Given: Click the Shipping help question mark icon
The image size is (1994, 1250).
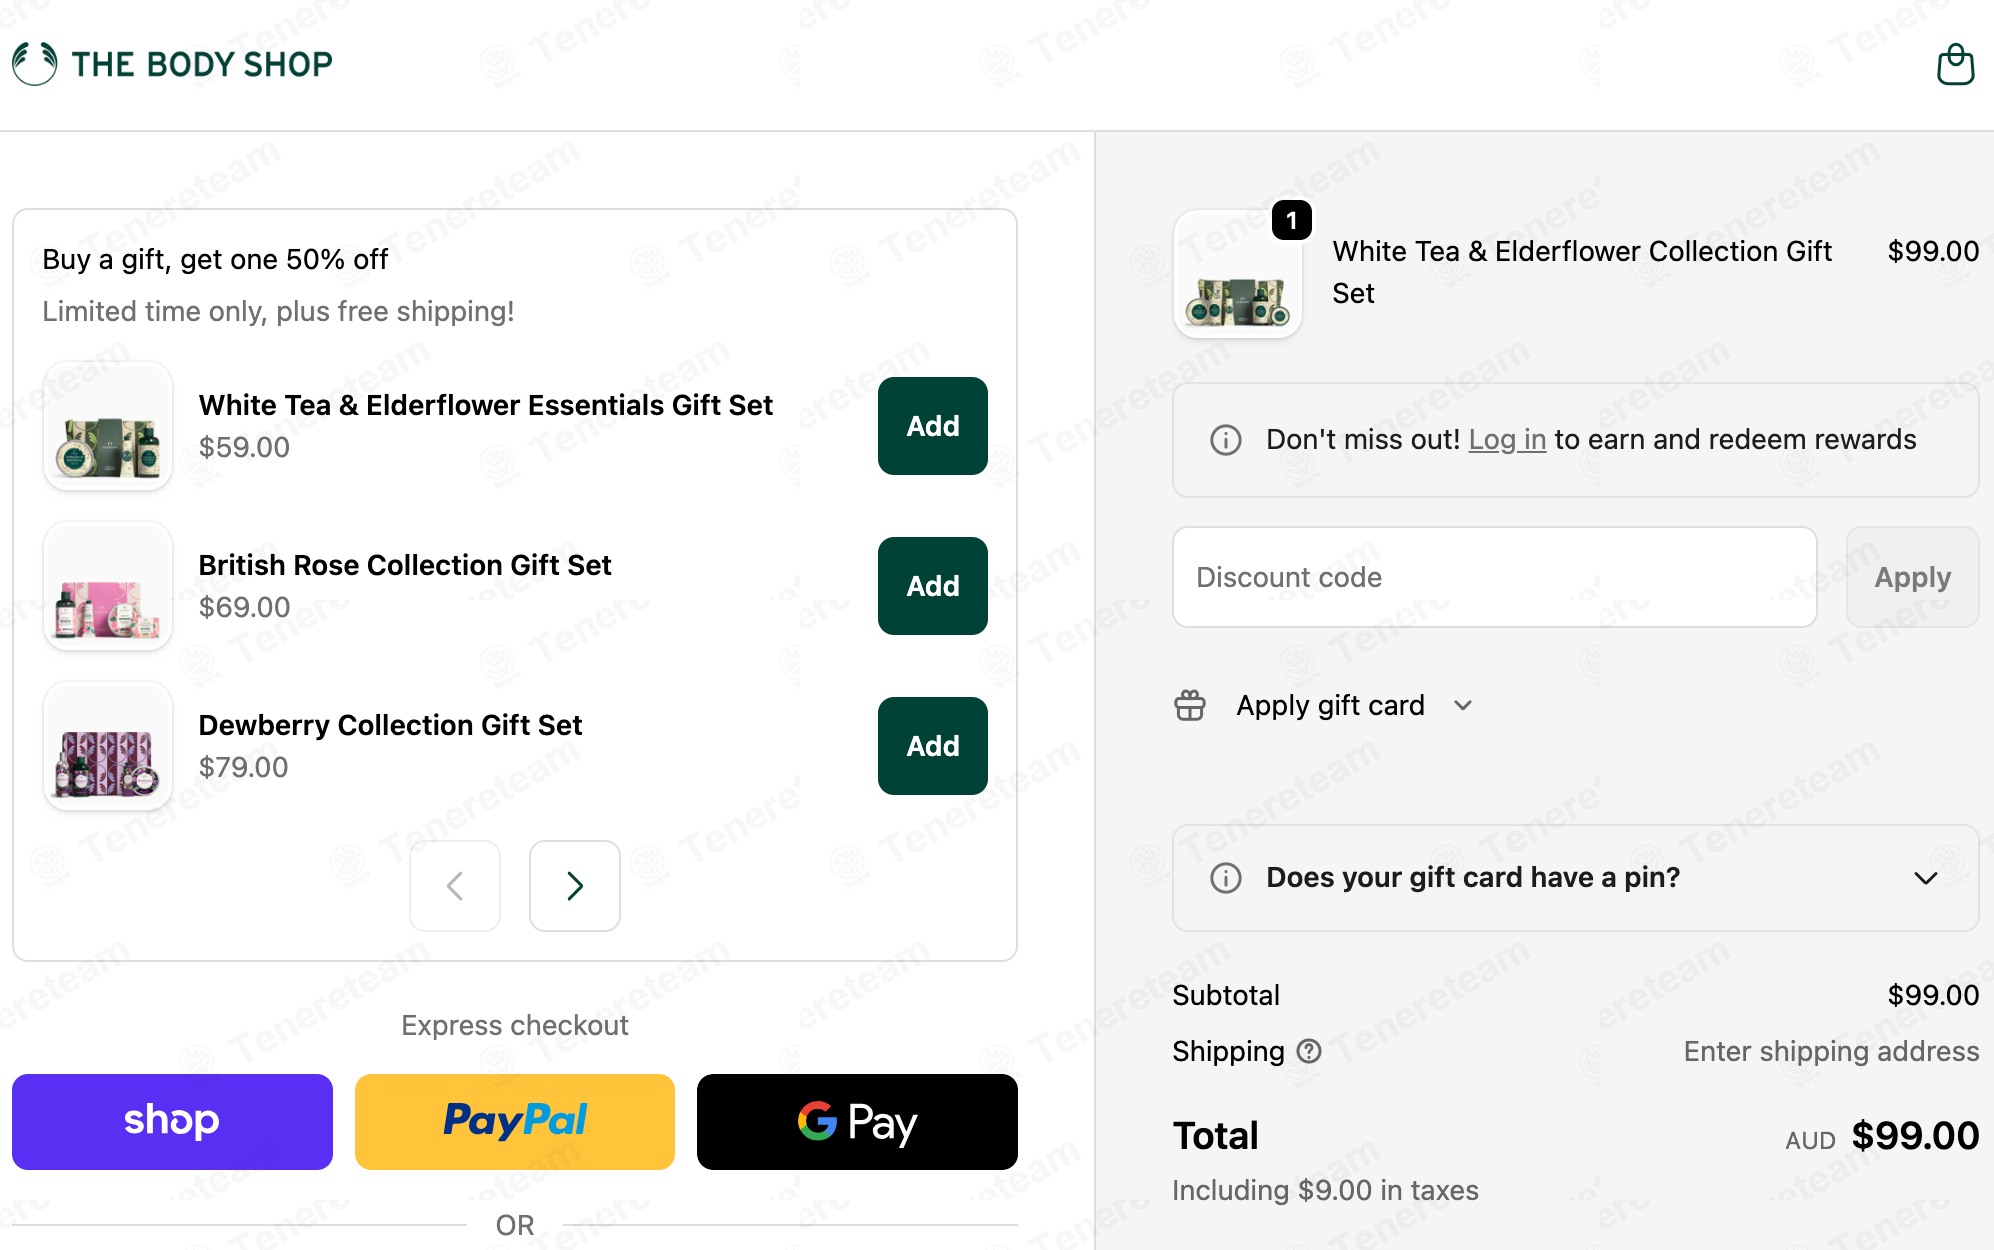Looking at the screenshot, I should (1309, 1051).
